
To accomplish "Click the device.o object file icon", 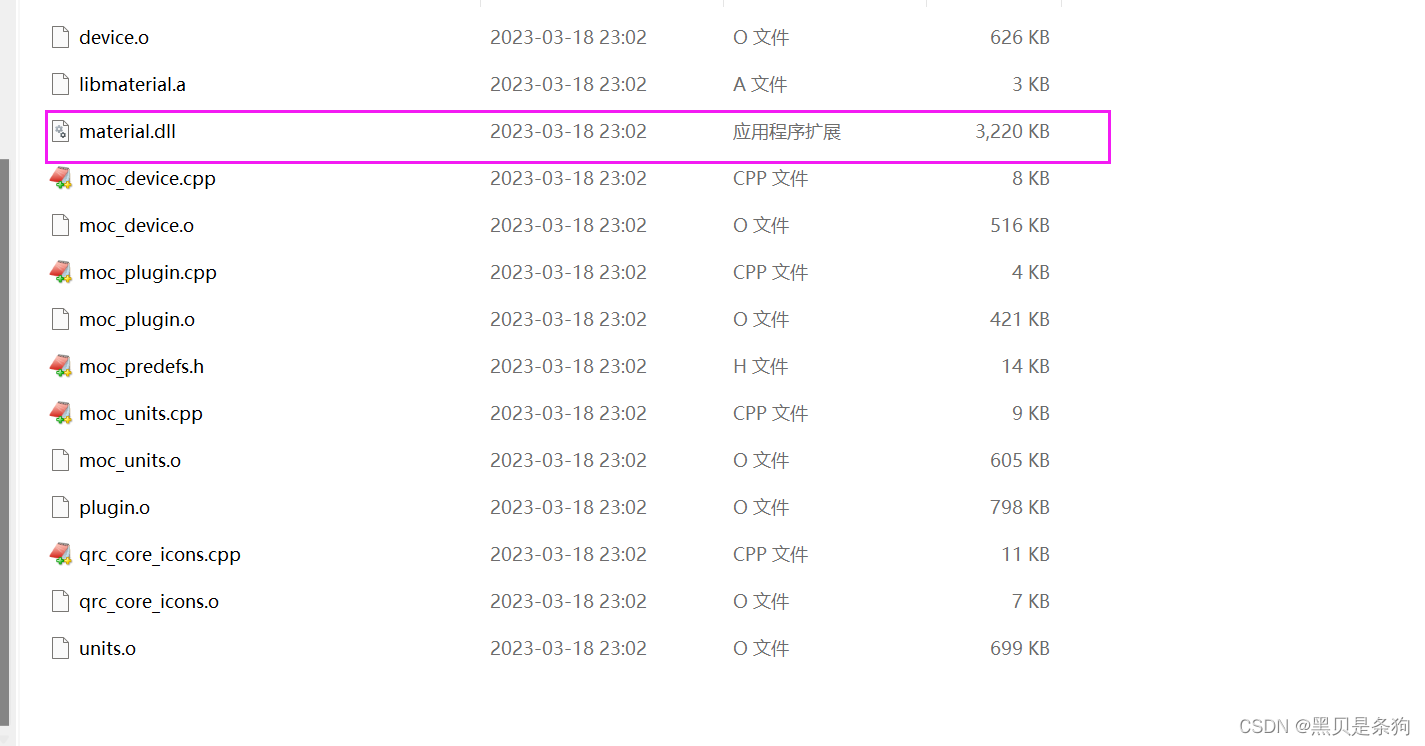I will pos(60,37).
